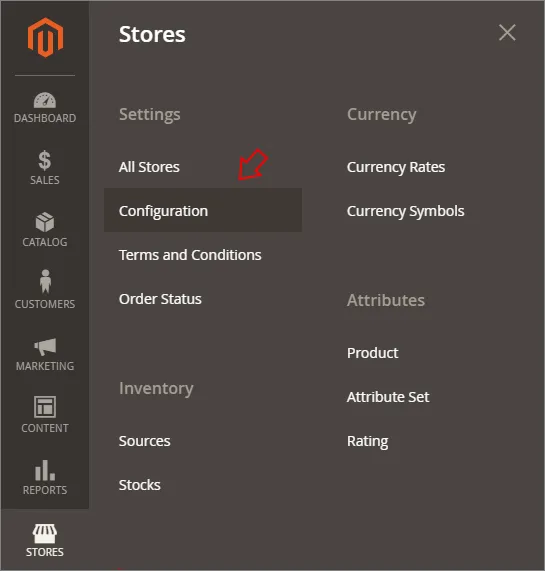Open Terms and Conditions
Screen dimensions: 545x571
click(x=190, y=255)
